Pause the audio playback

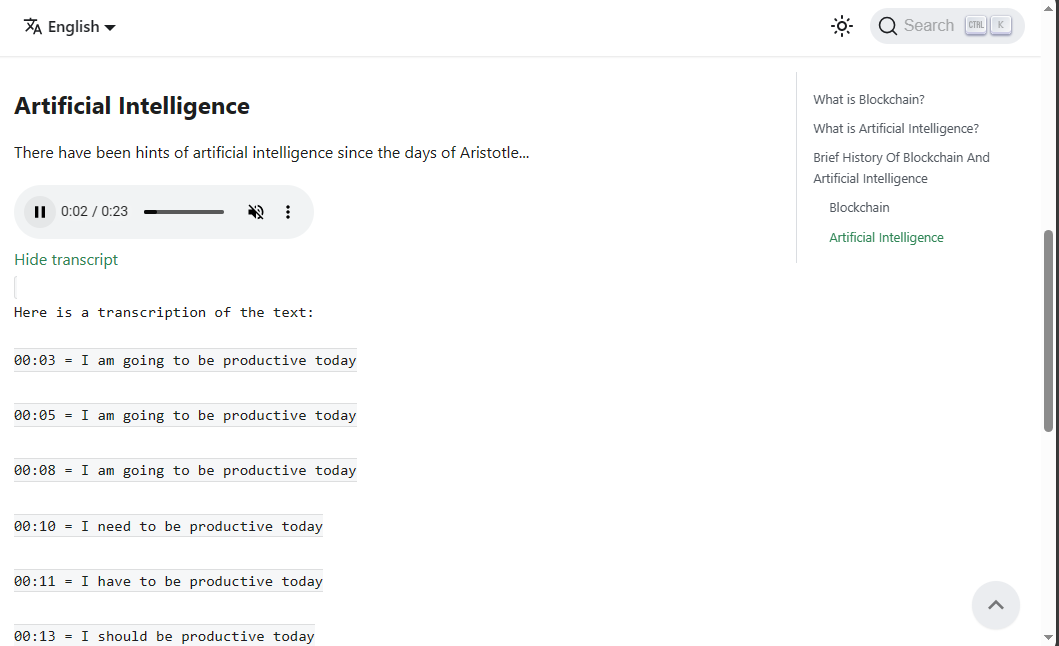(x=40, y=212)
